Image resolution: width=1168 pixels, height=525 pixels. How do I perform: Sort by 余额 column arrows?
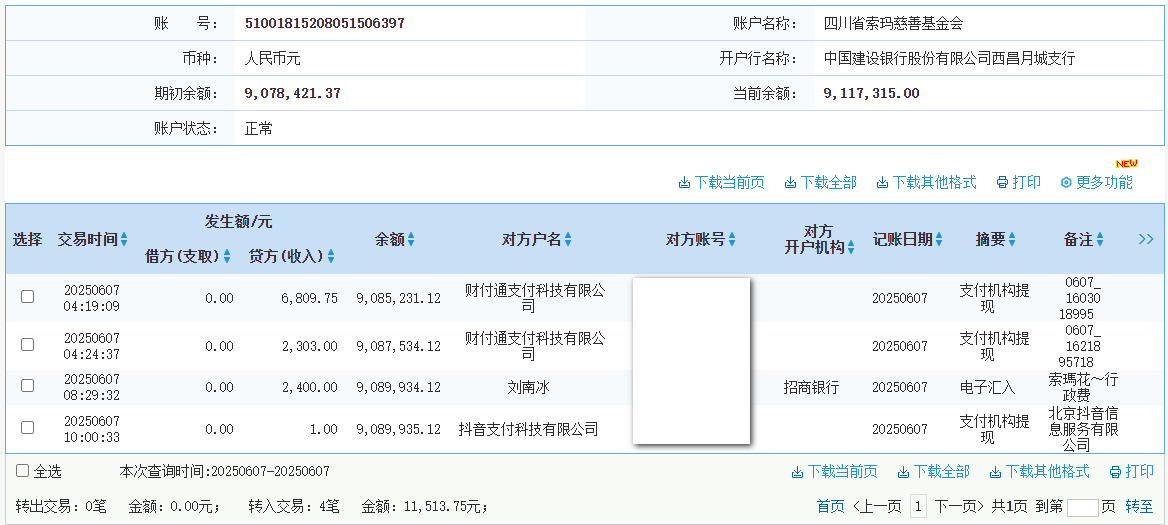coord(411,240)
